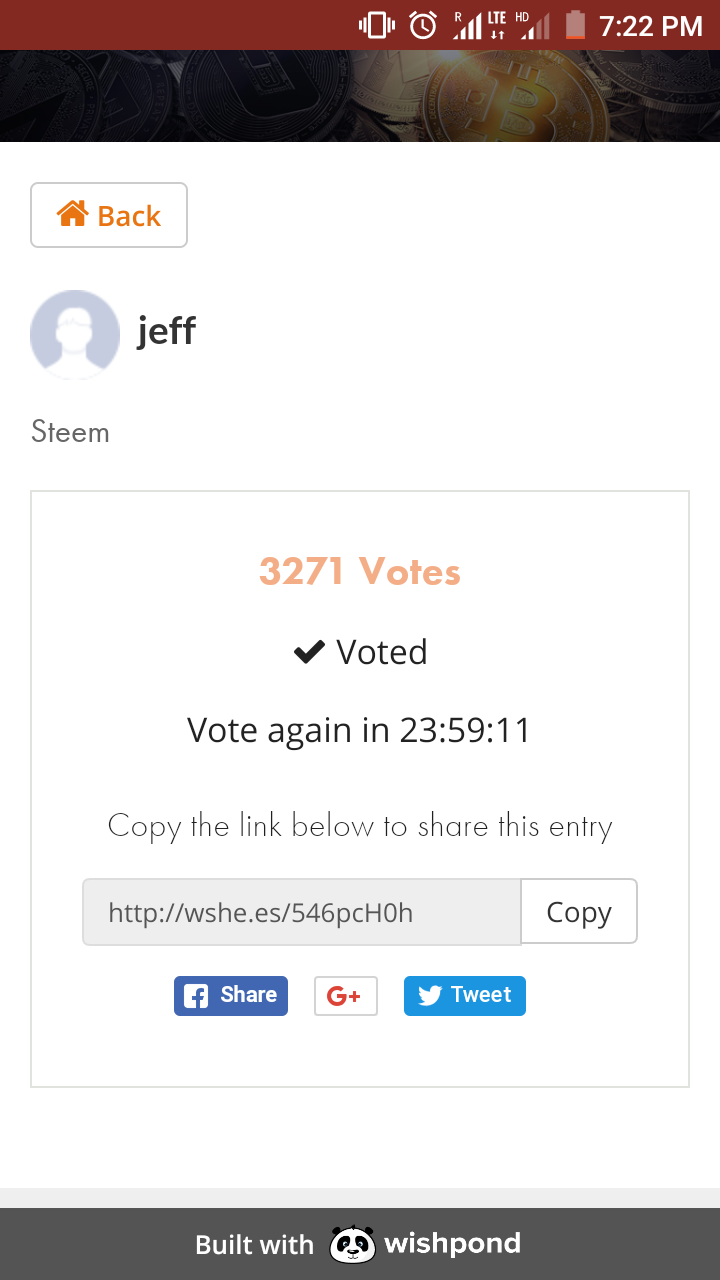Click the Facebook logo icon
The height and width of the screenshot is (1280, 720).
(197, 996)
